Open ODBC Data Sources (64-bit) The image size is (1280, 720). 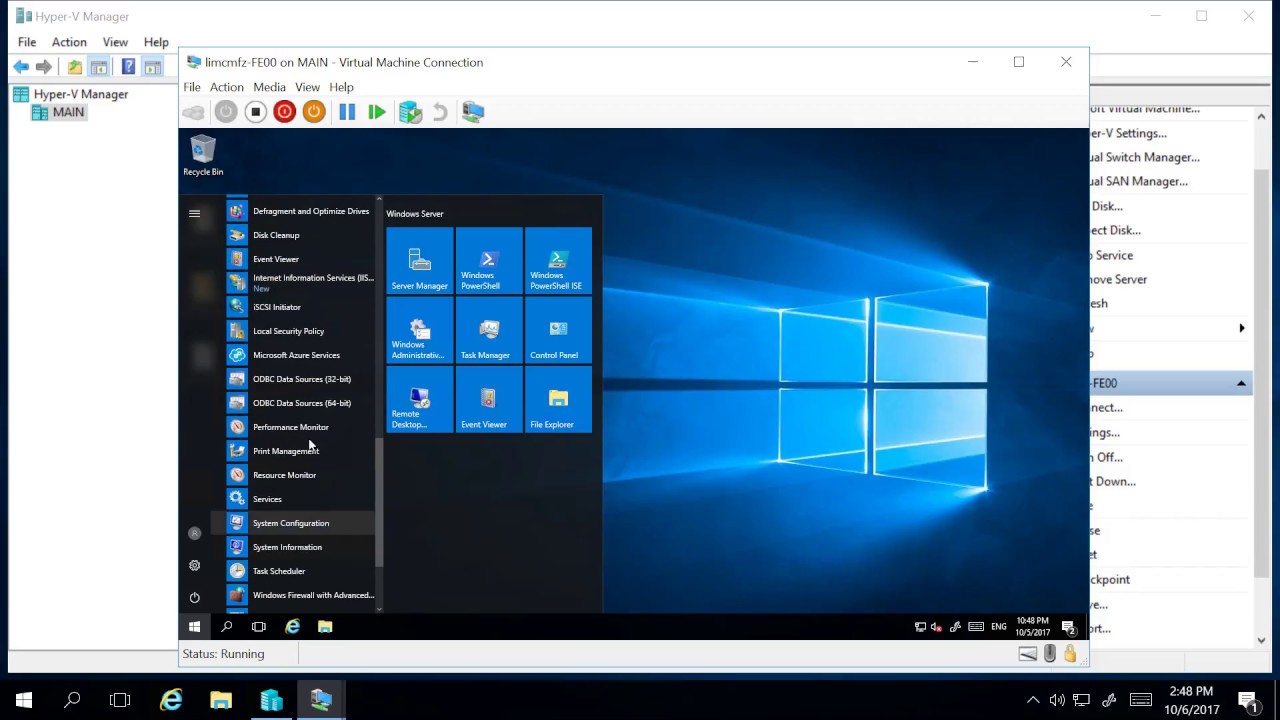pyautogui.click(x=299, y=403)
